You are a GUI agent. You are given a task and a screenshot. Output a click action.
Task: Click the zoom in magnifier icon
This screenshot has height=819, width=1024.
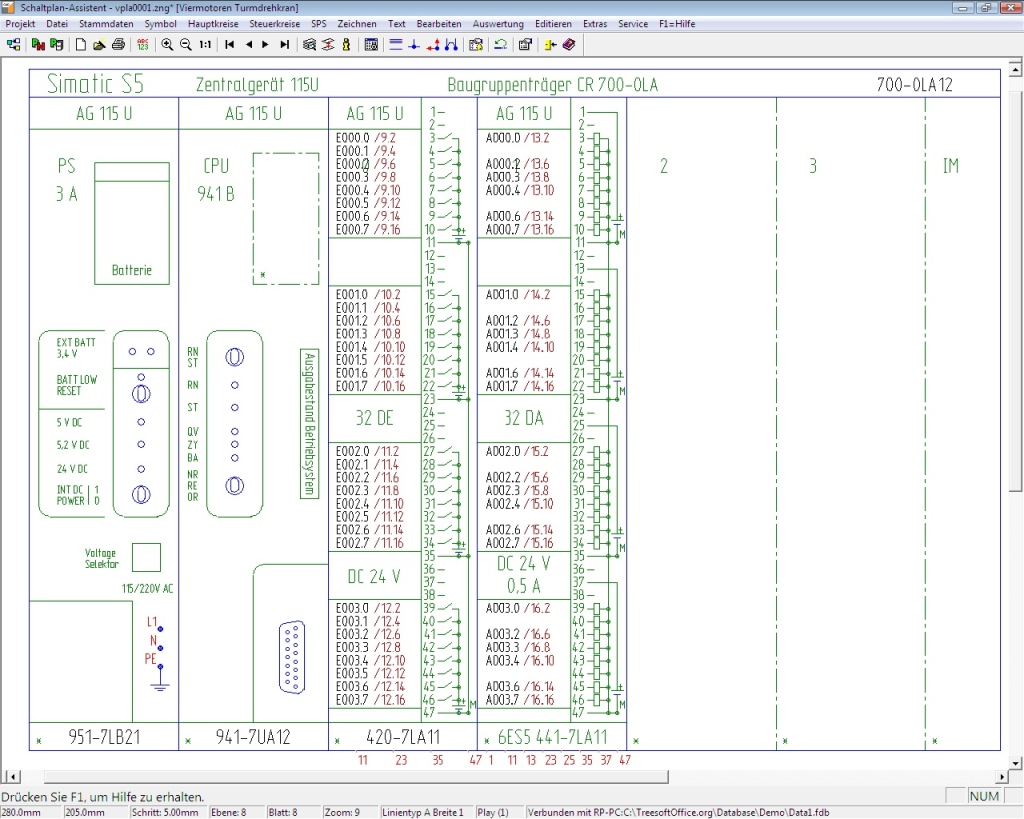click(167, 44)
